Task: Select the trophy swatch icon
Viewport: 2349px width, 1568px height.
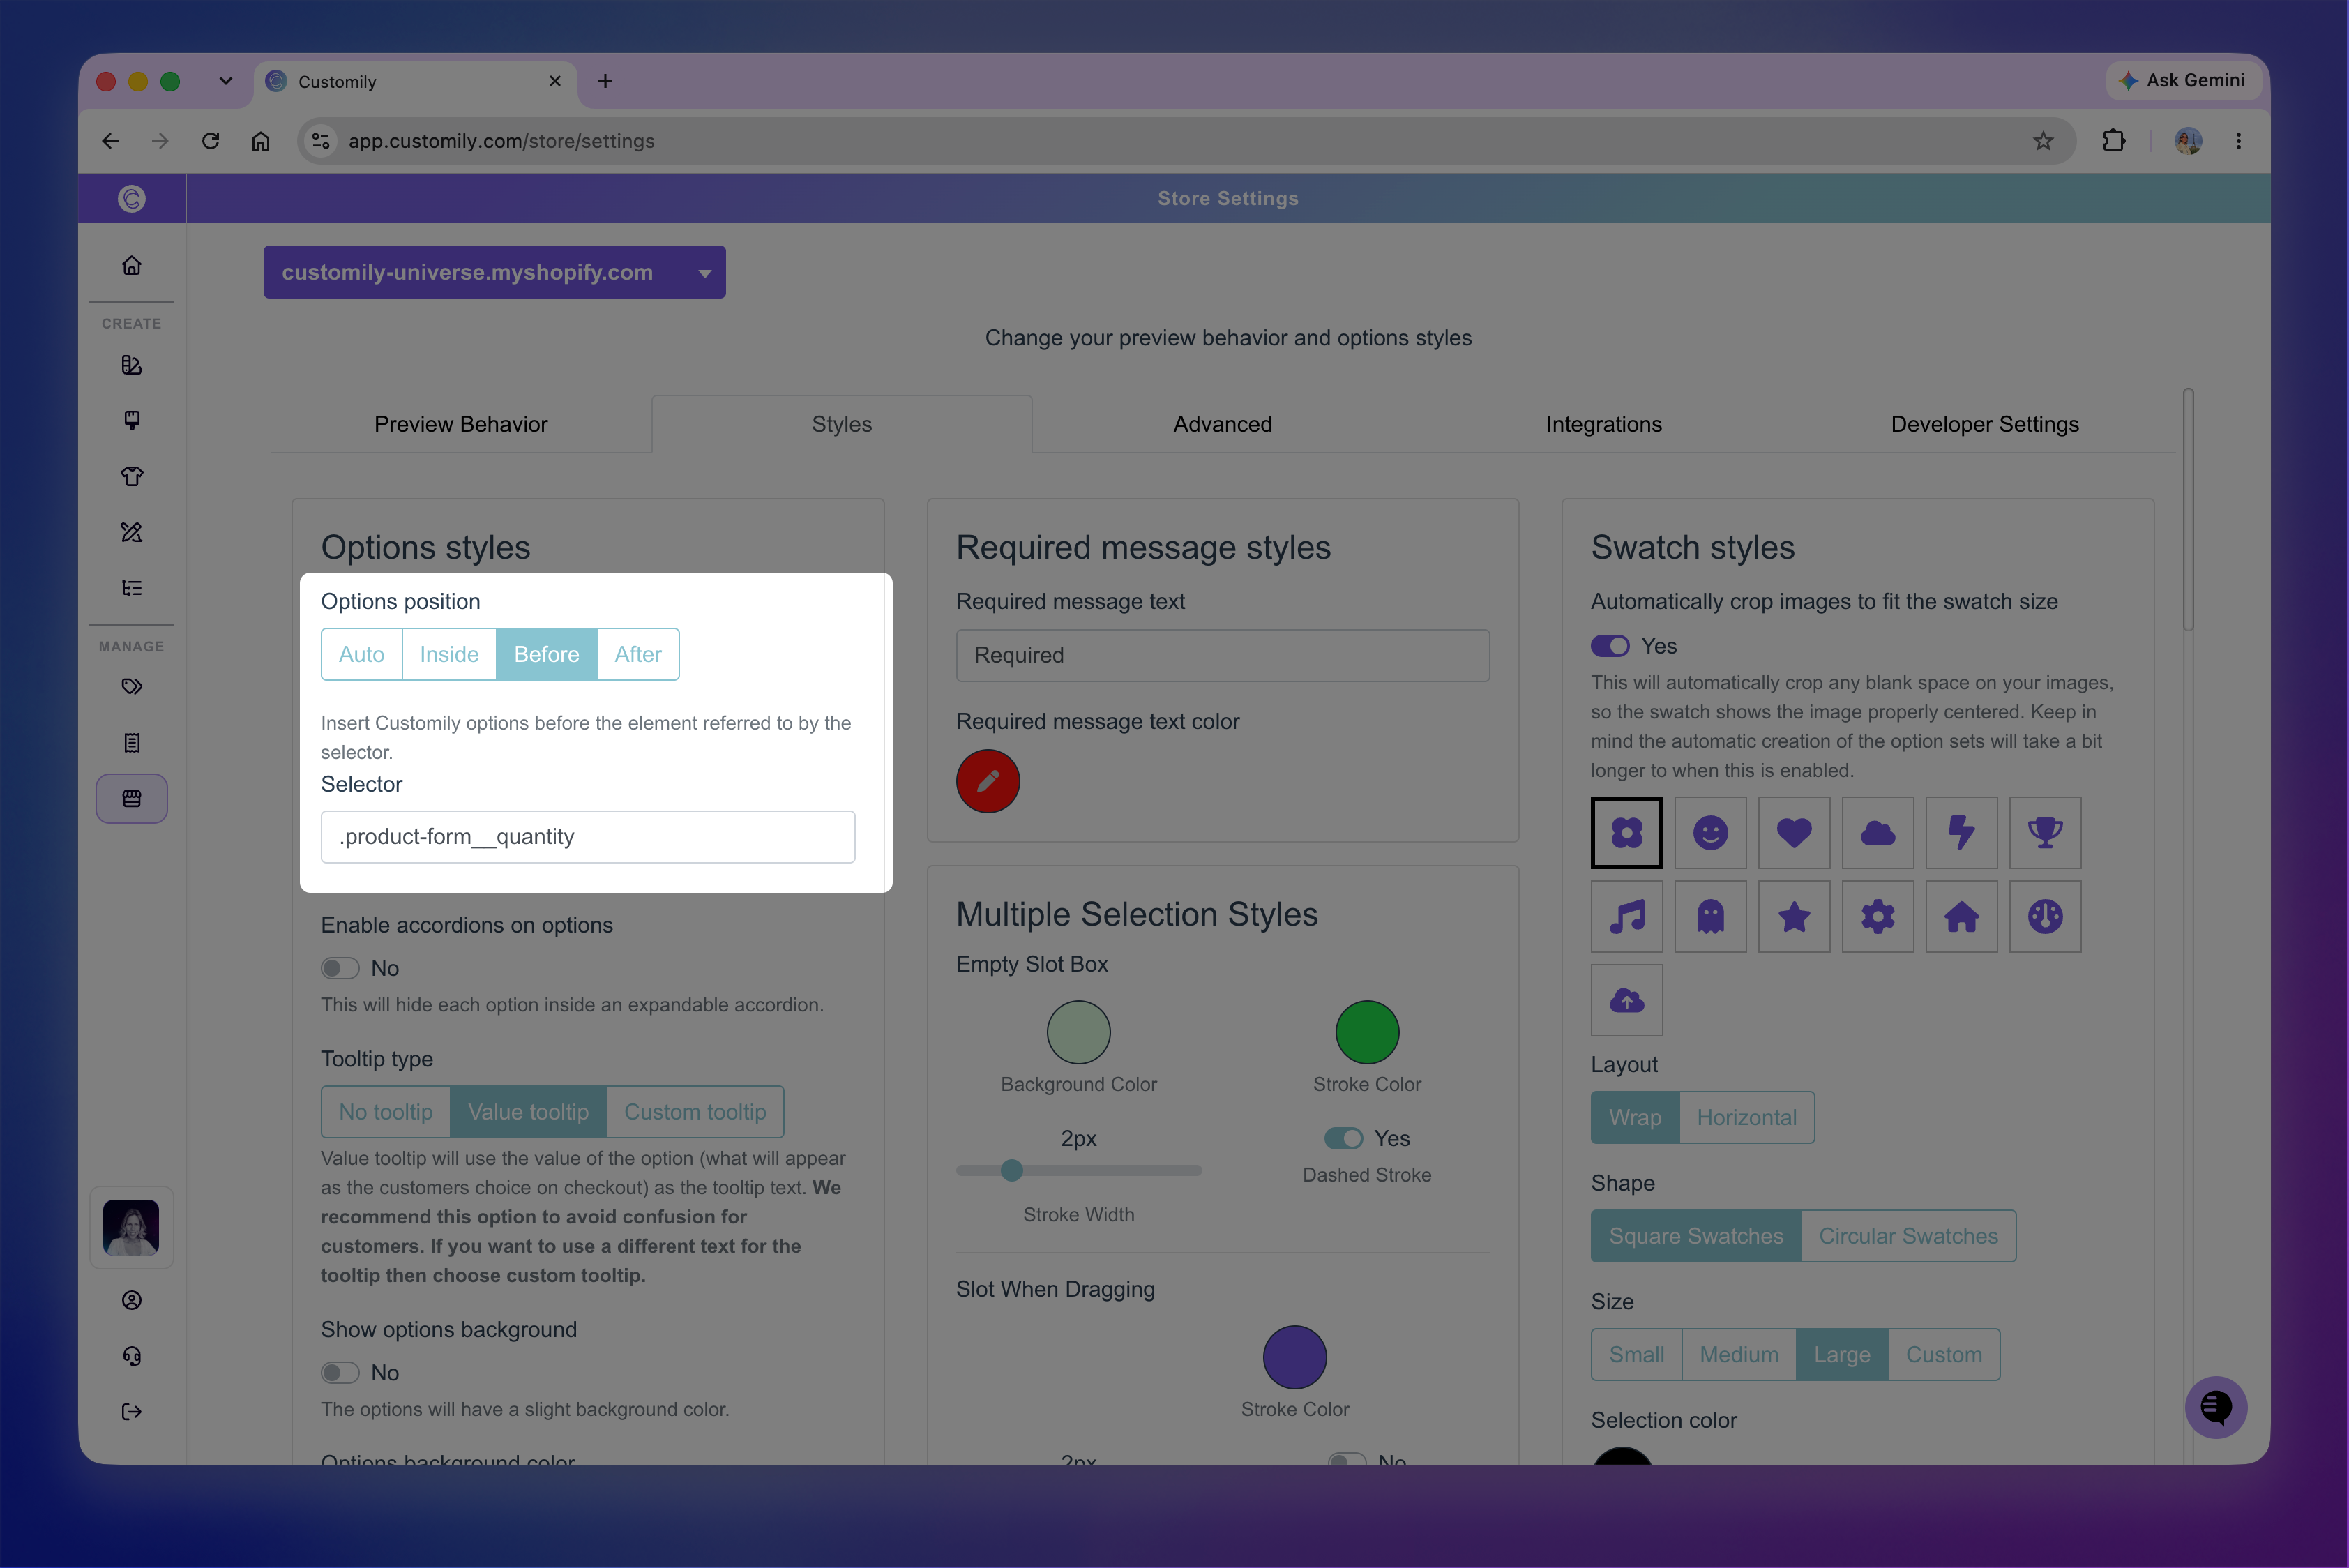Action: pyautogui.click(x=2045, y=833)
